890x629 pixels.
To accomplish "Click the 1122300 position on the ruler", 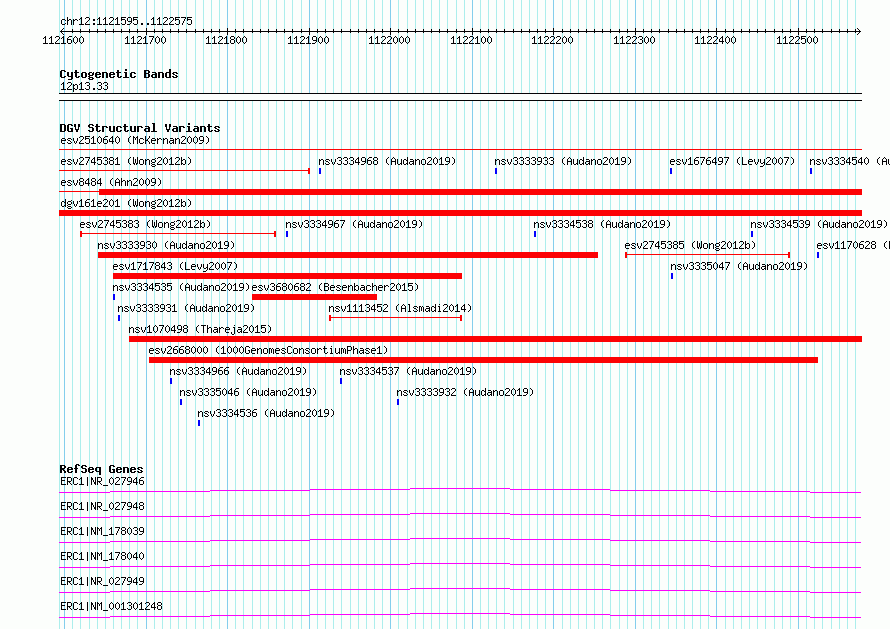I will [634, 40].
